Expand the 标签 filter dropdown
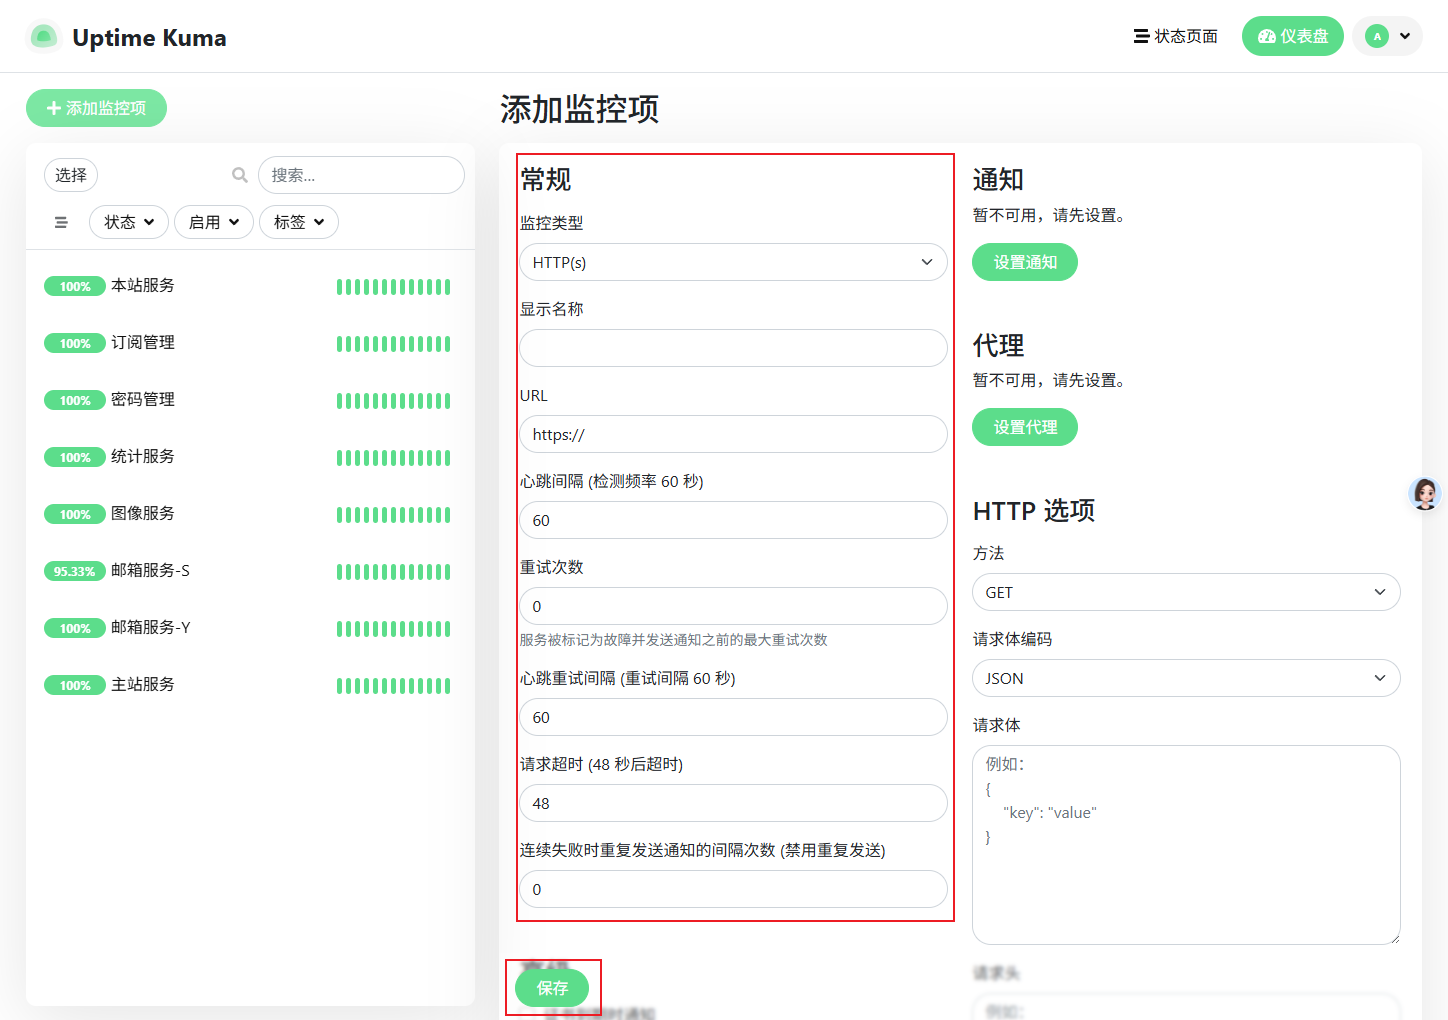This screenshot has height=1020, width=1448. [x=299, y=222]
